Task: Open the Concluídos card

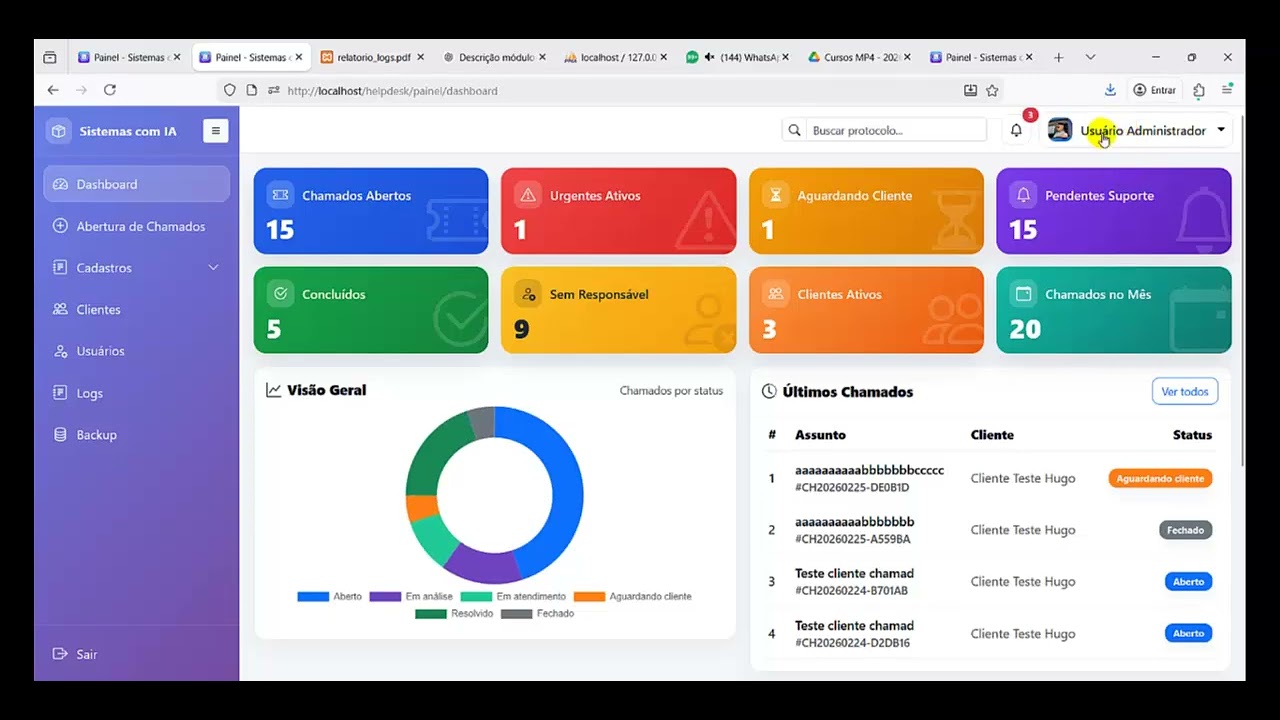Action: pyautogui.click(x=371, y=310)
